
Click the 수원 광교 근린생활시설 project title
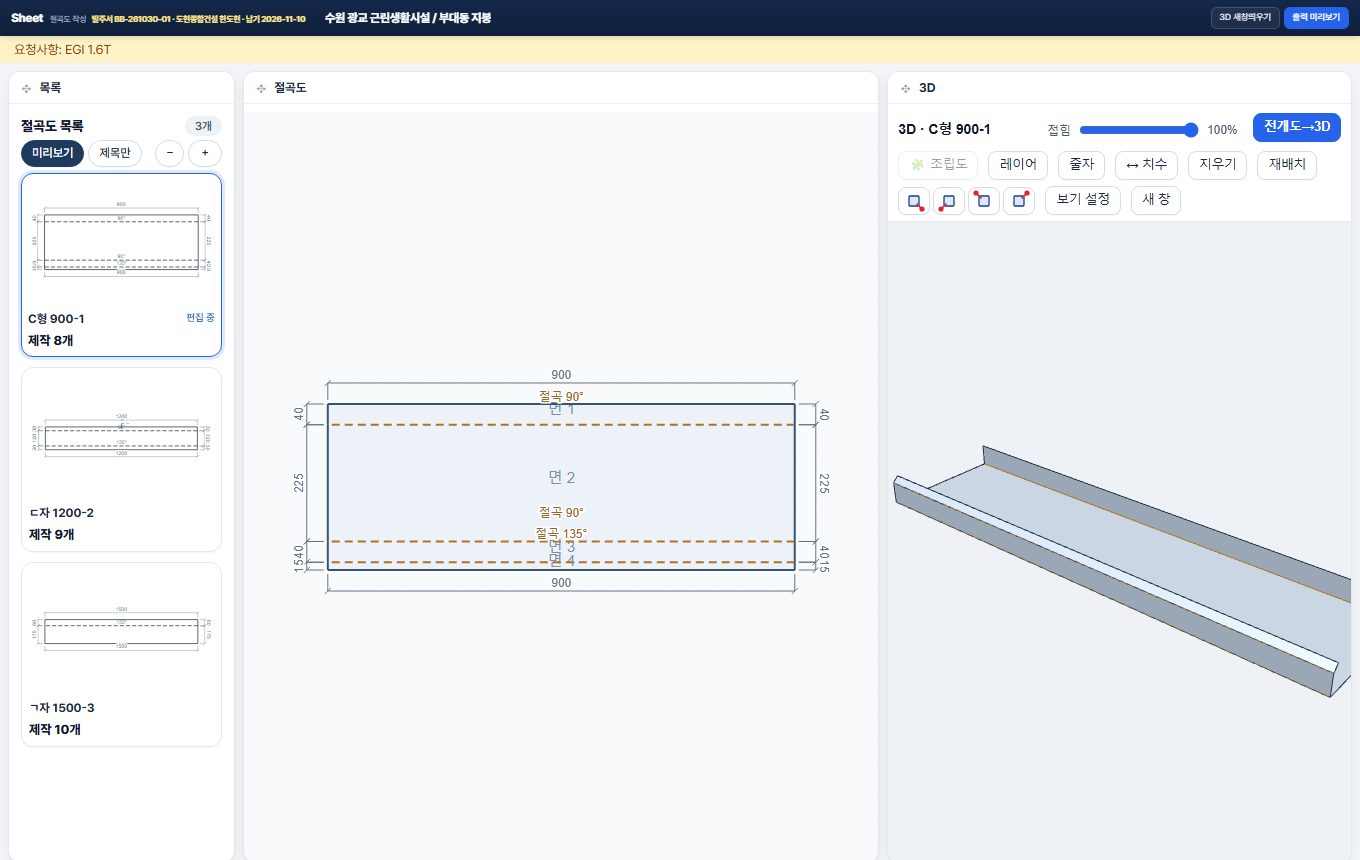coord(408,18)
